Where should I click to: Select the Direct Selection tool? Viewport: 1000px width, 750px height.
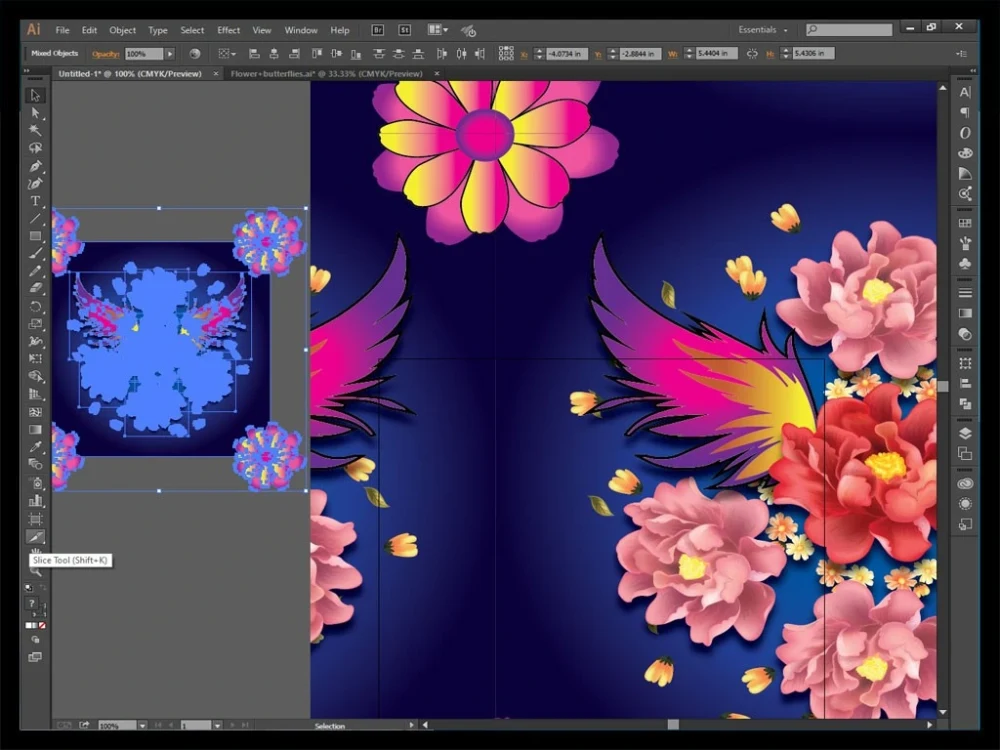(x=35, y=113)
